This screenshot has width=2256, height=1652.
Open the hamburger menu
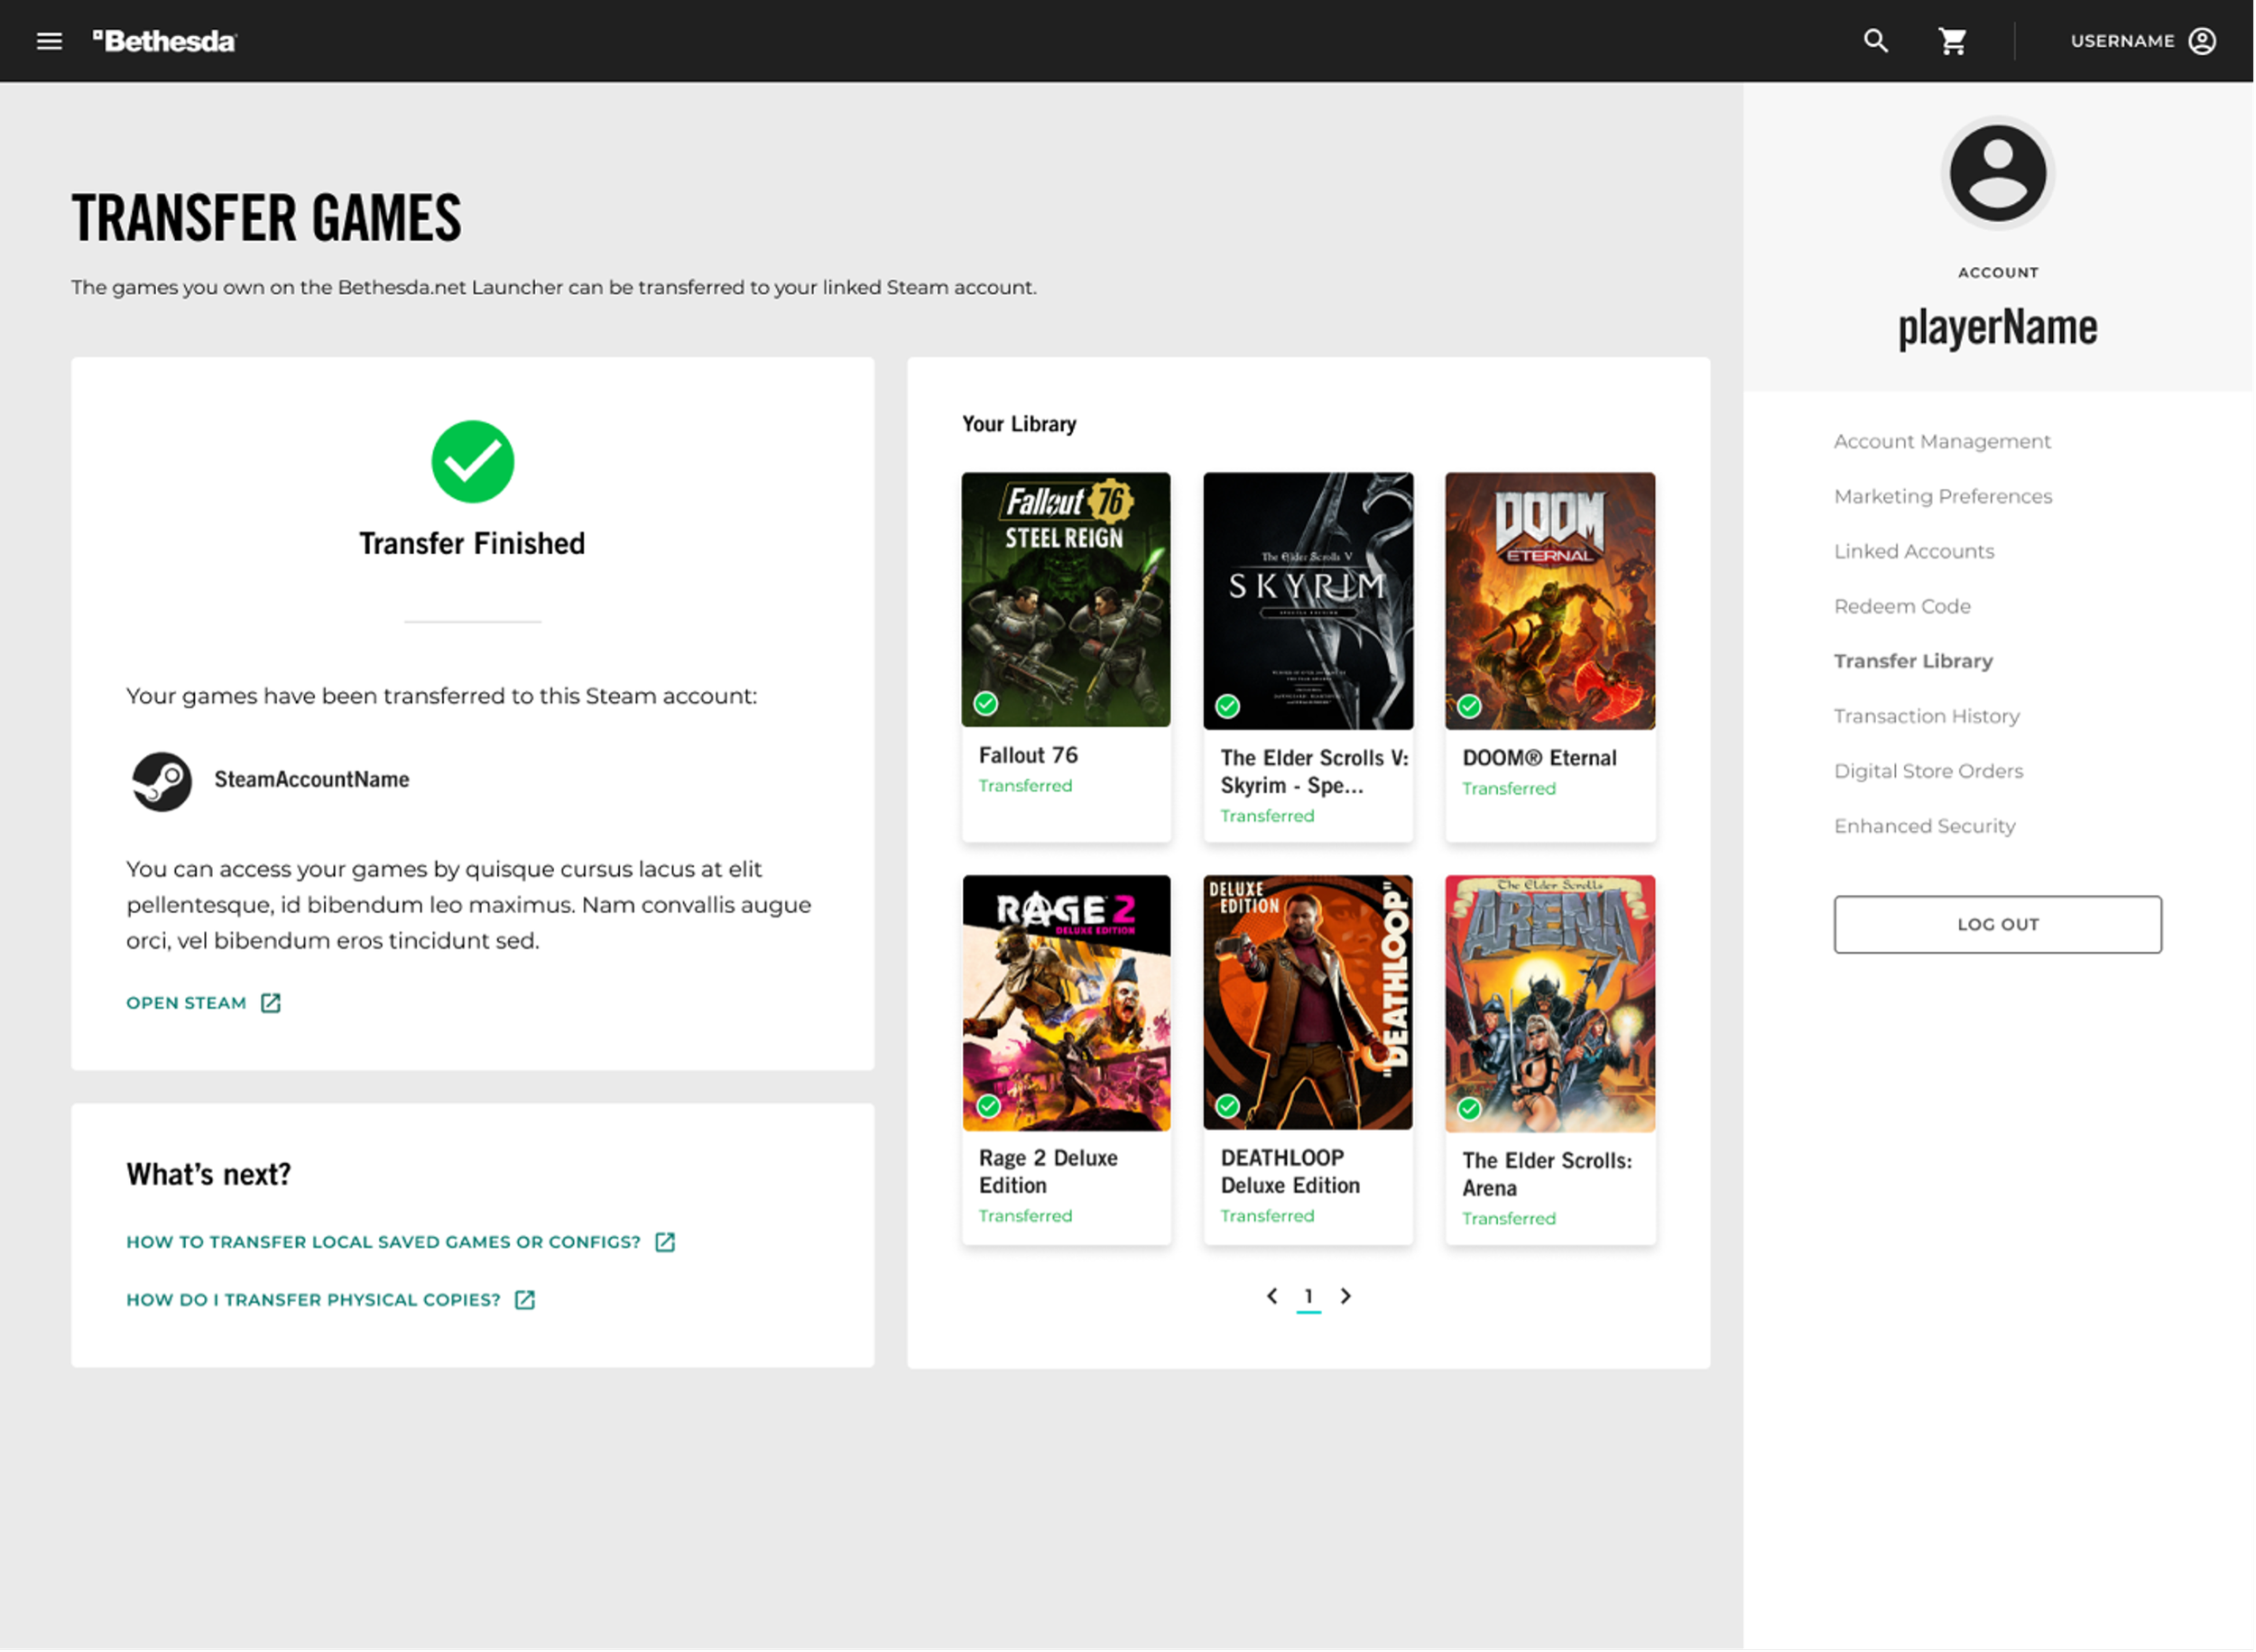(49, 41)
